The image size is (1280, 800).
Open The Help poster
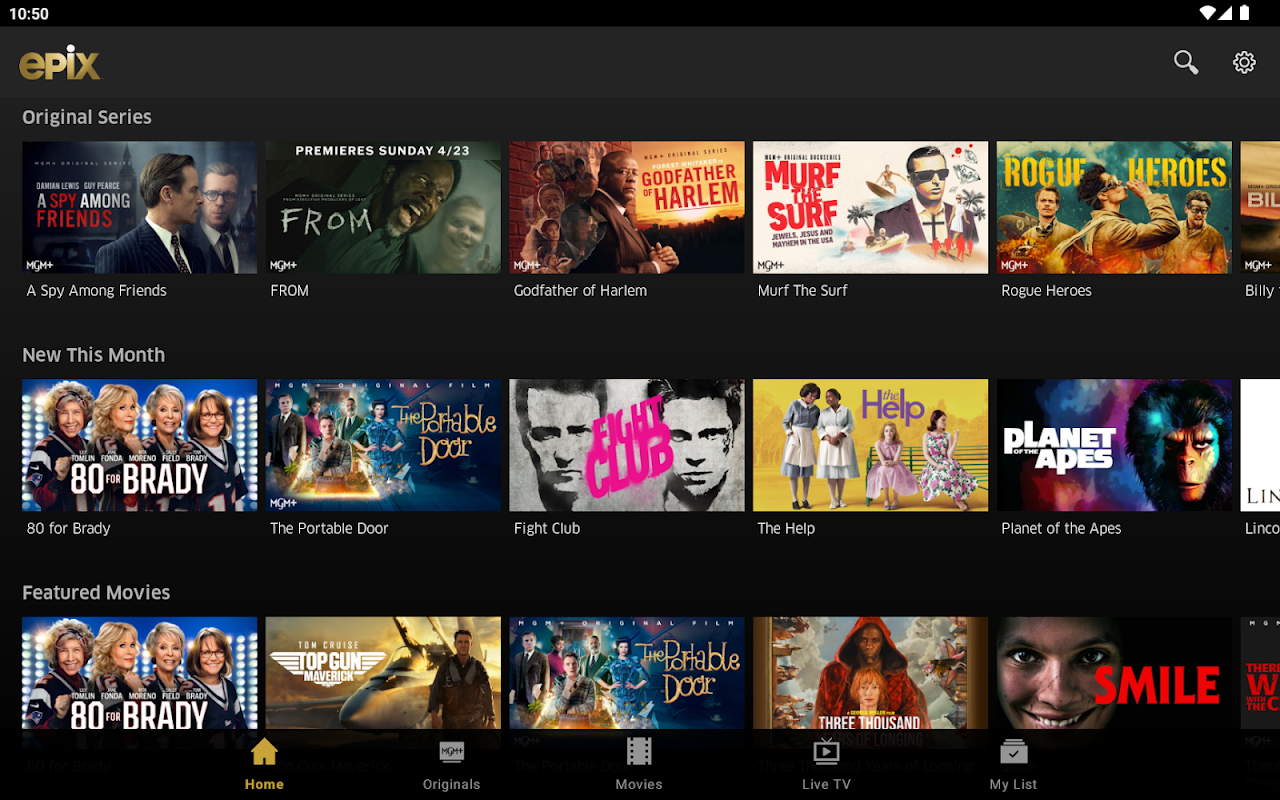870,445
